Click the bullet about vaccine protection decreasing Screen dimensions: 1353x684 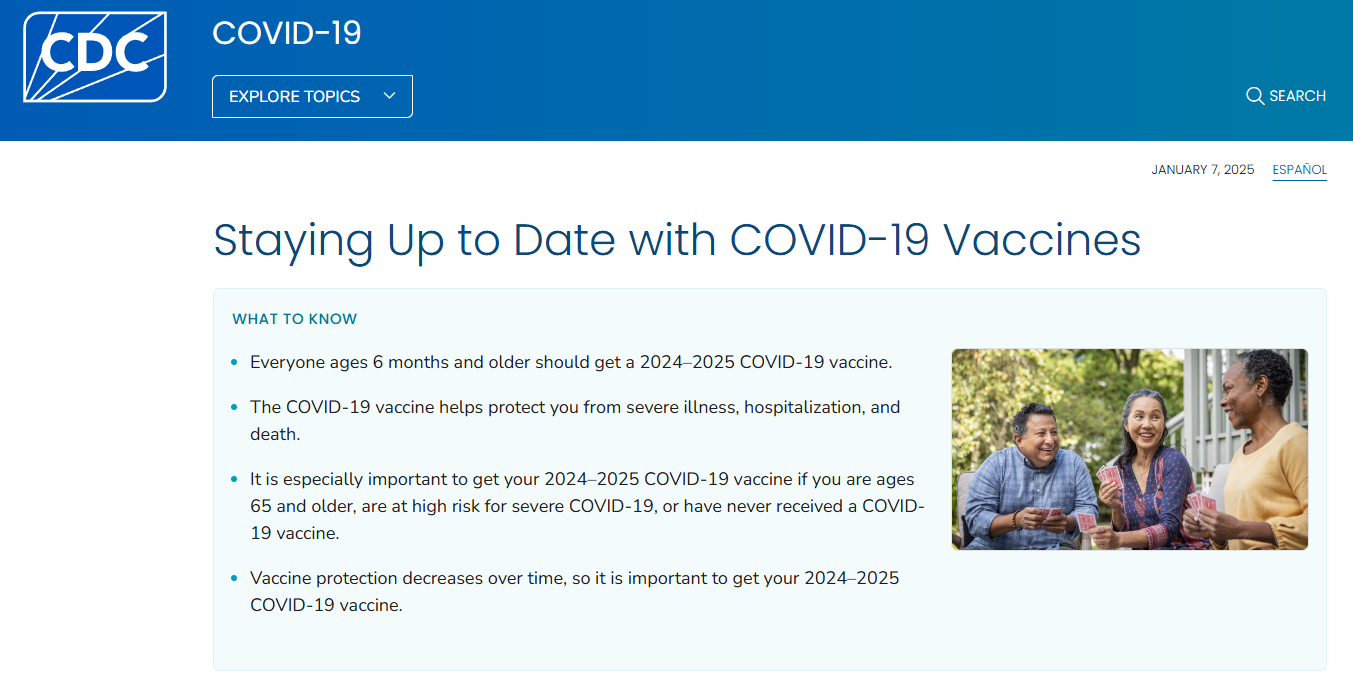click(x=574, y=591)
